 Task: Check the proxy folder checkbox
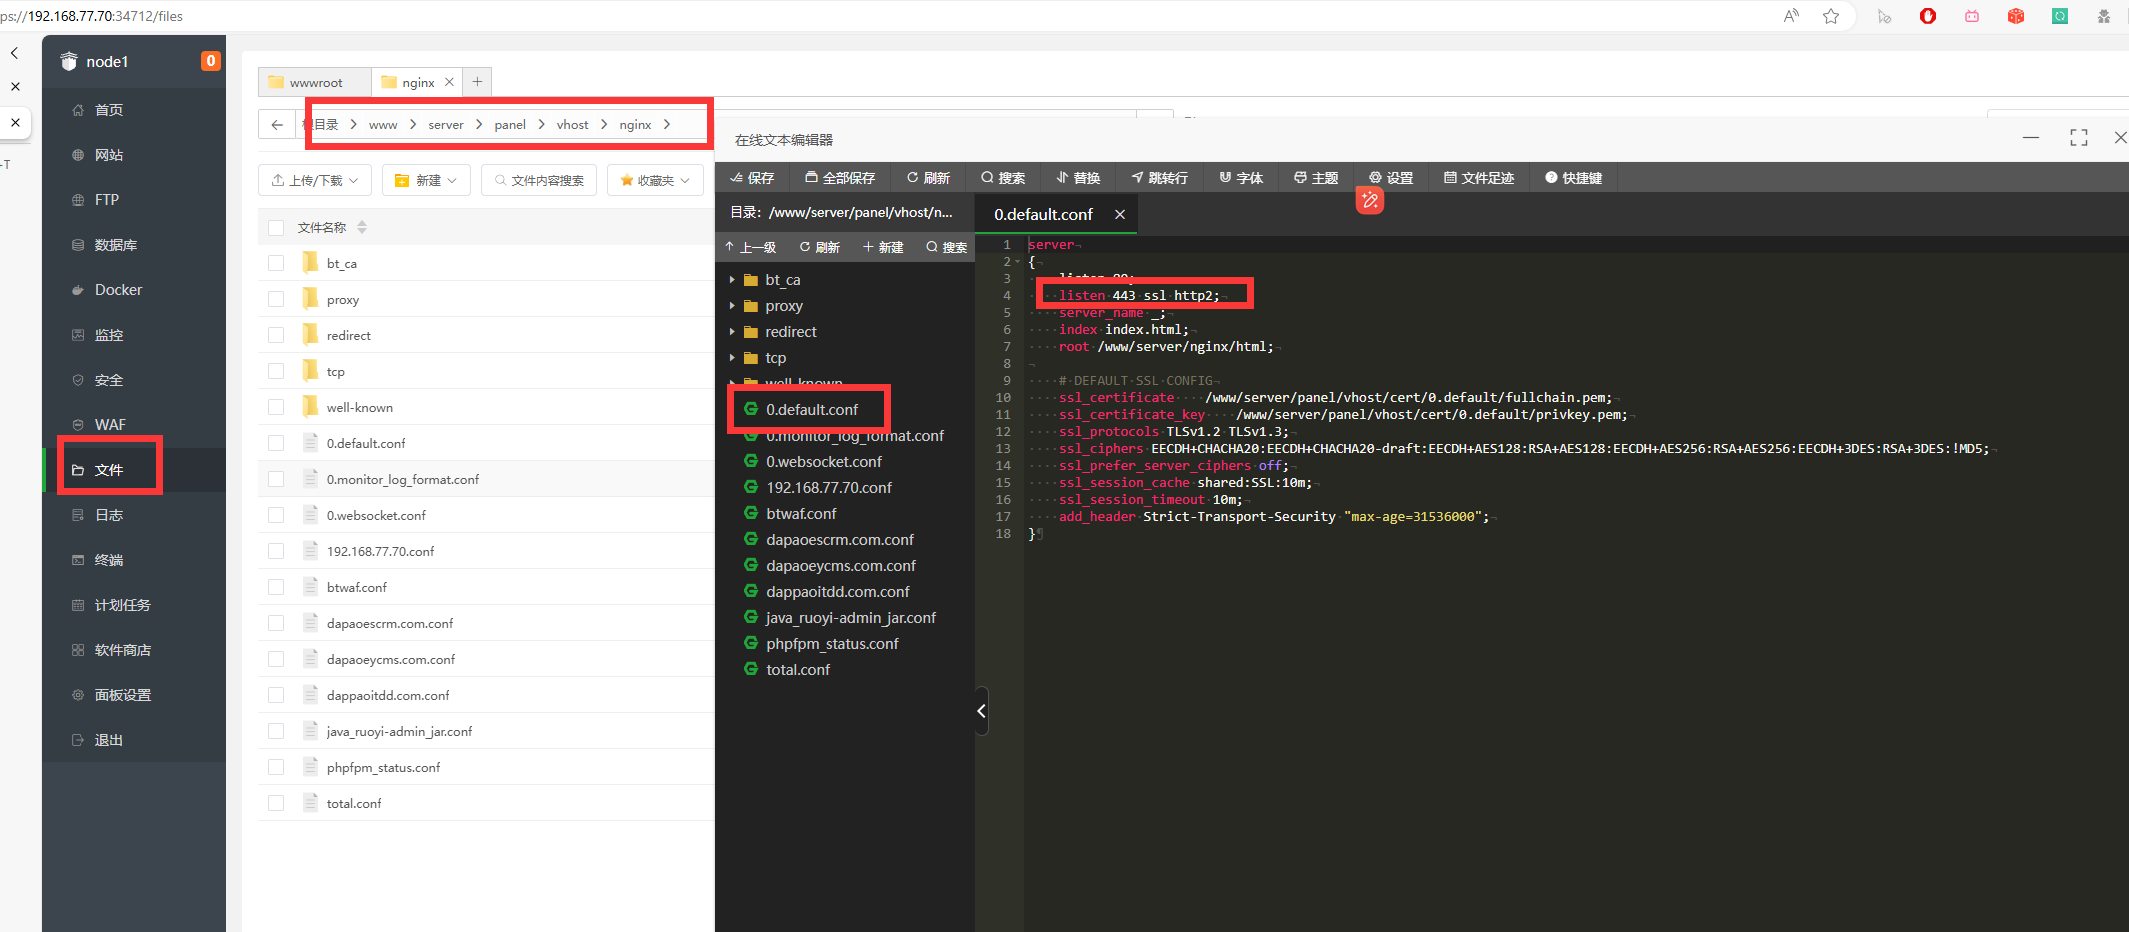coord(276,300)
